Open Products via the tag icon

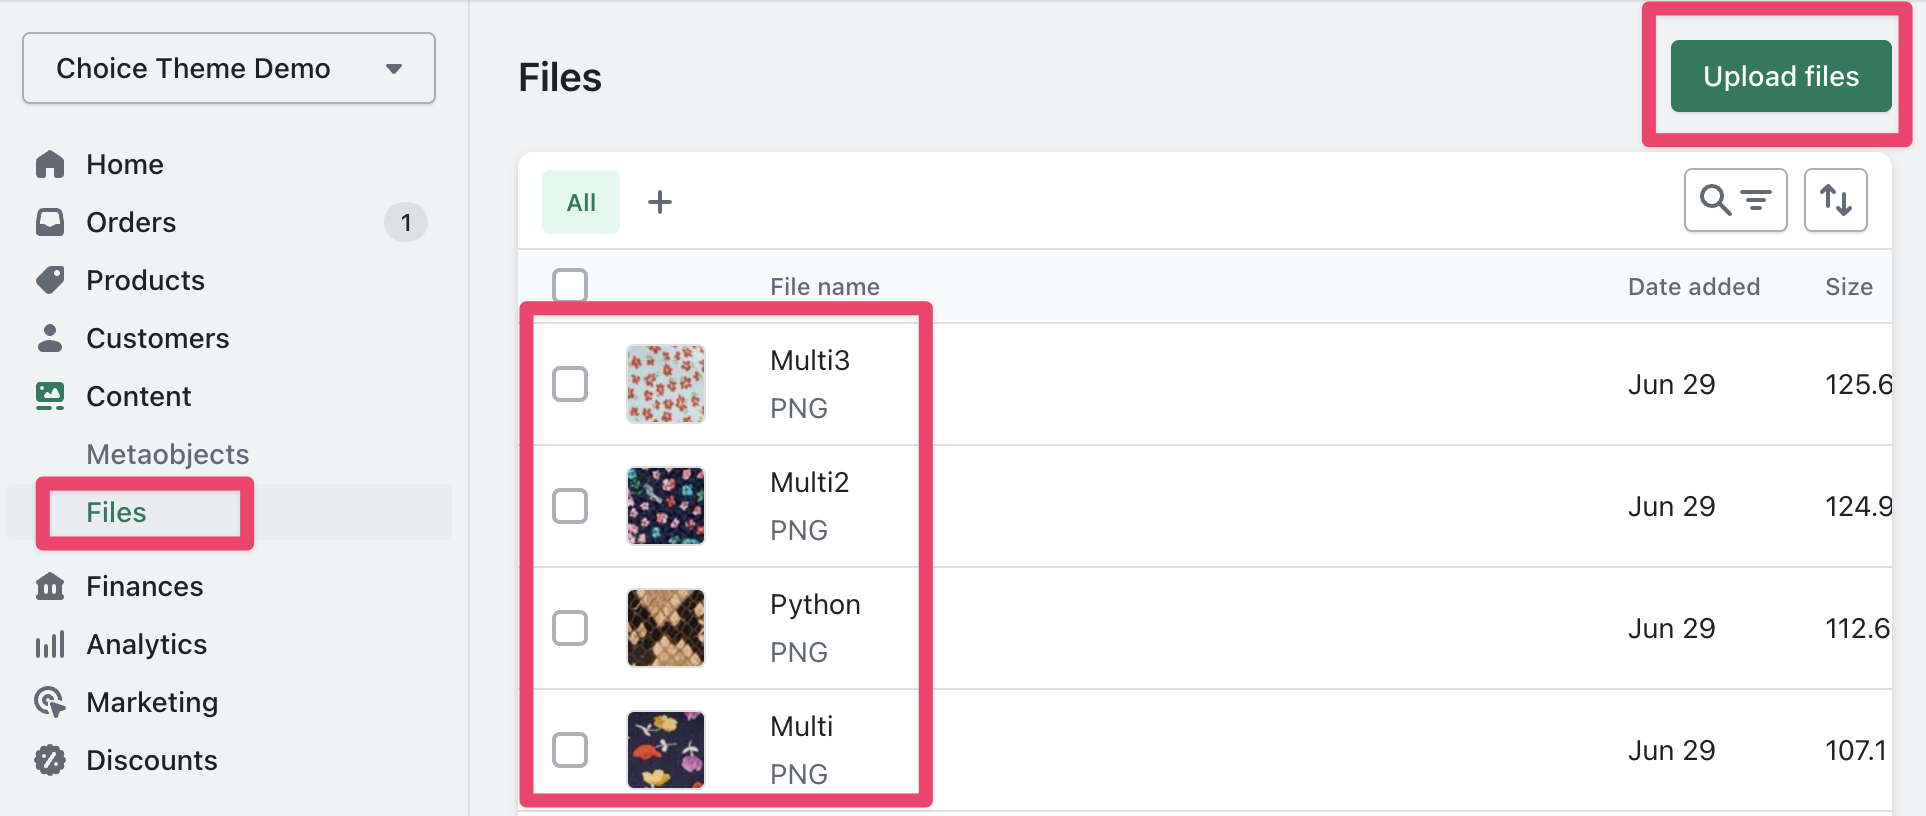pos(50,280)
